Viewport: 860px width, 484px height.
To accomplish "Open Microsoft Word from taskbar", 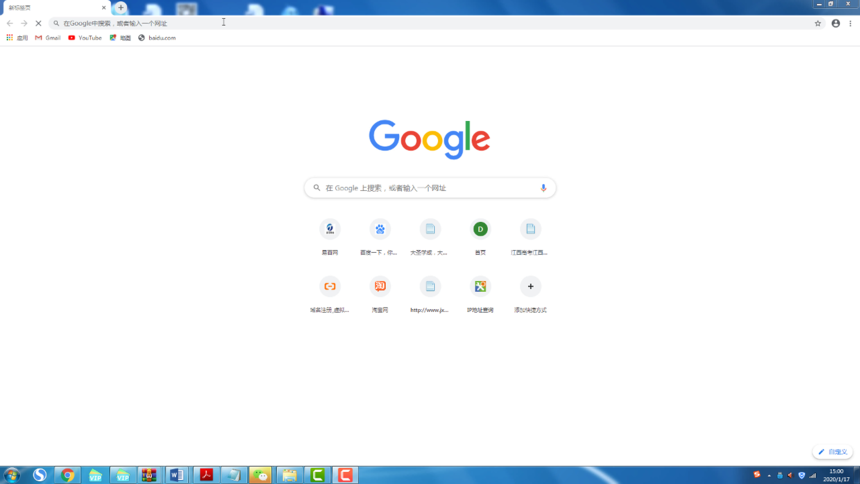I will tap(177, 475).
